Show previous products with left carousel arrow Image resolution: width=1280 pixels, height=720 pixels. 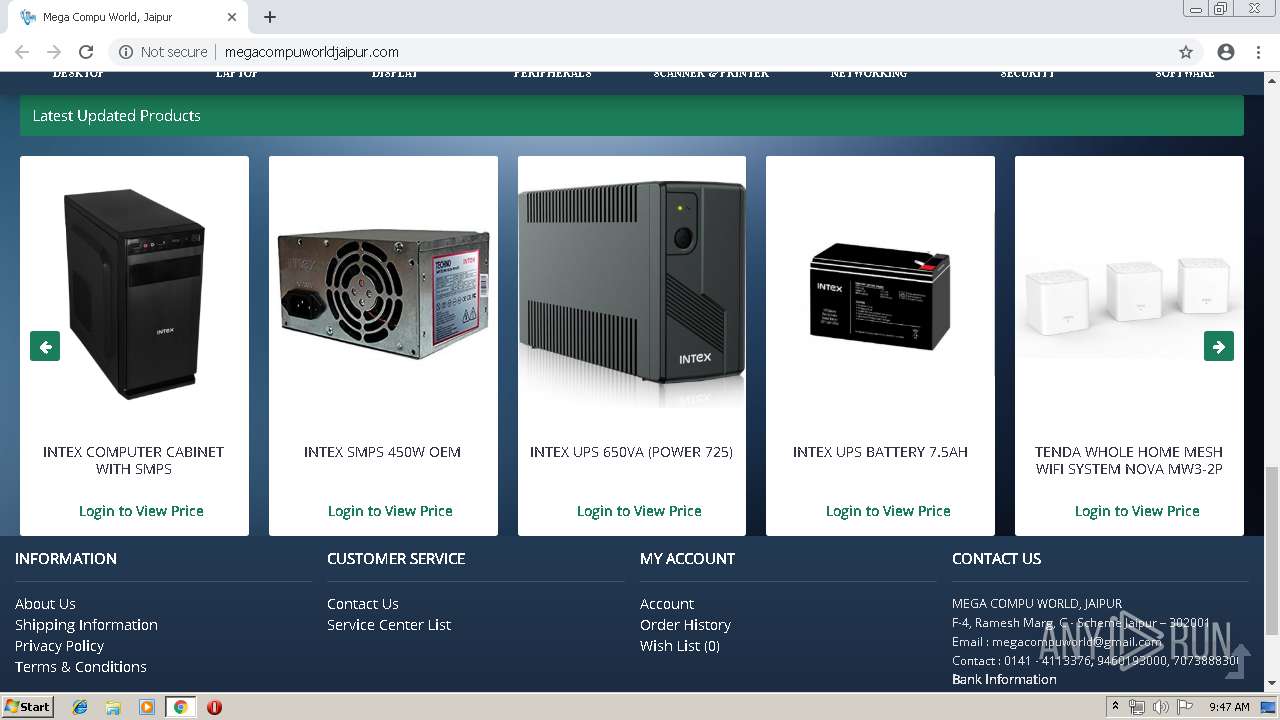coord(45,346)
